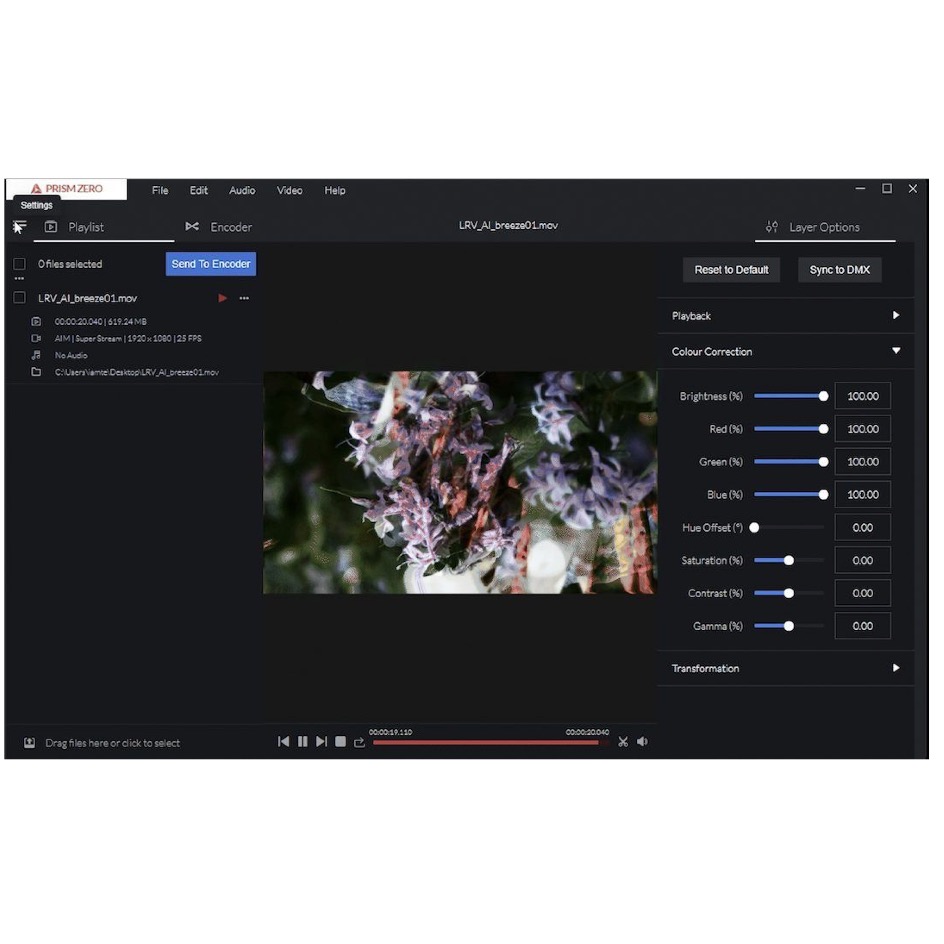Click the Blue value input field
Screen dimensions: 944x944
pyautogui.click(x=863, y=495)
